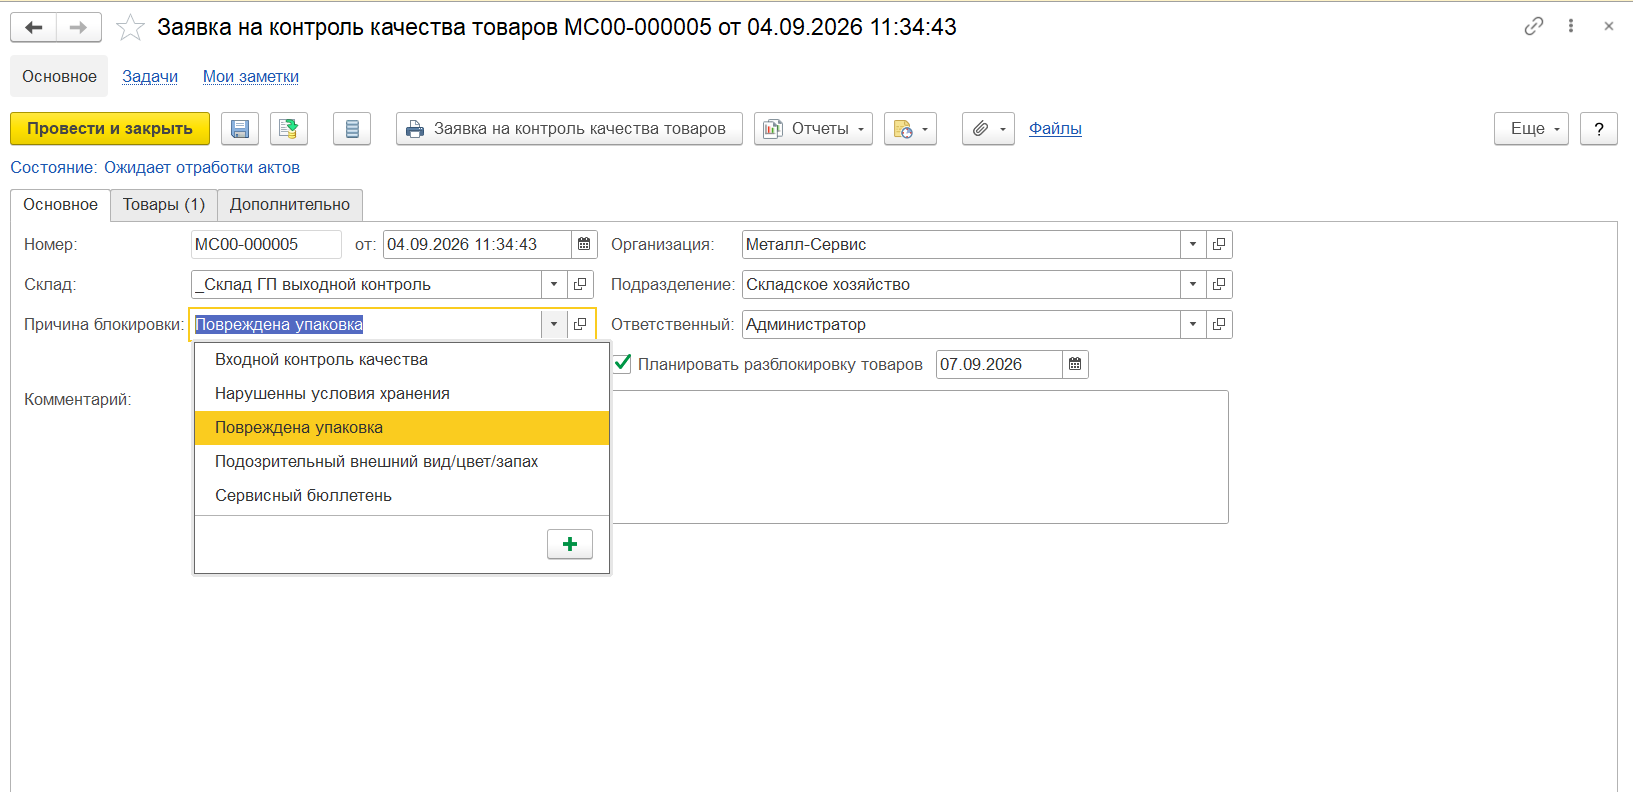Open document movements list icon

(x=352, y=129)
